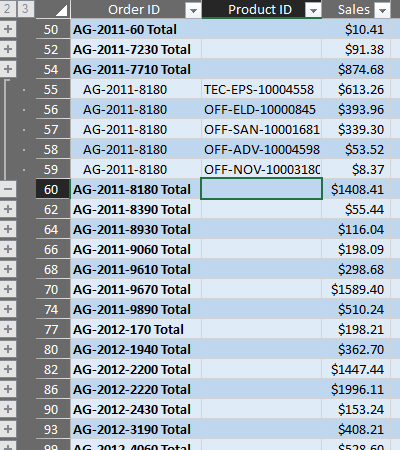The image size is (400, 450).
Task: Open the Order ID filter dropdown
Action: tap(193, 11)
